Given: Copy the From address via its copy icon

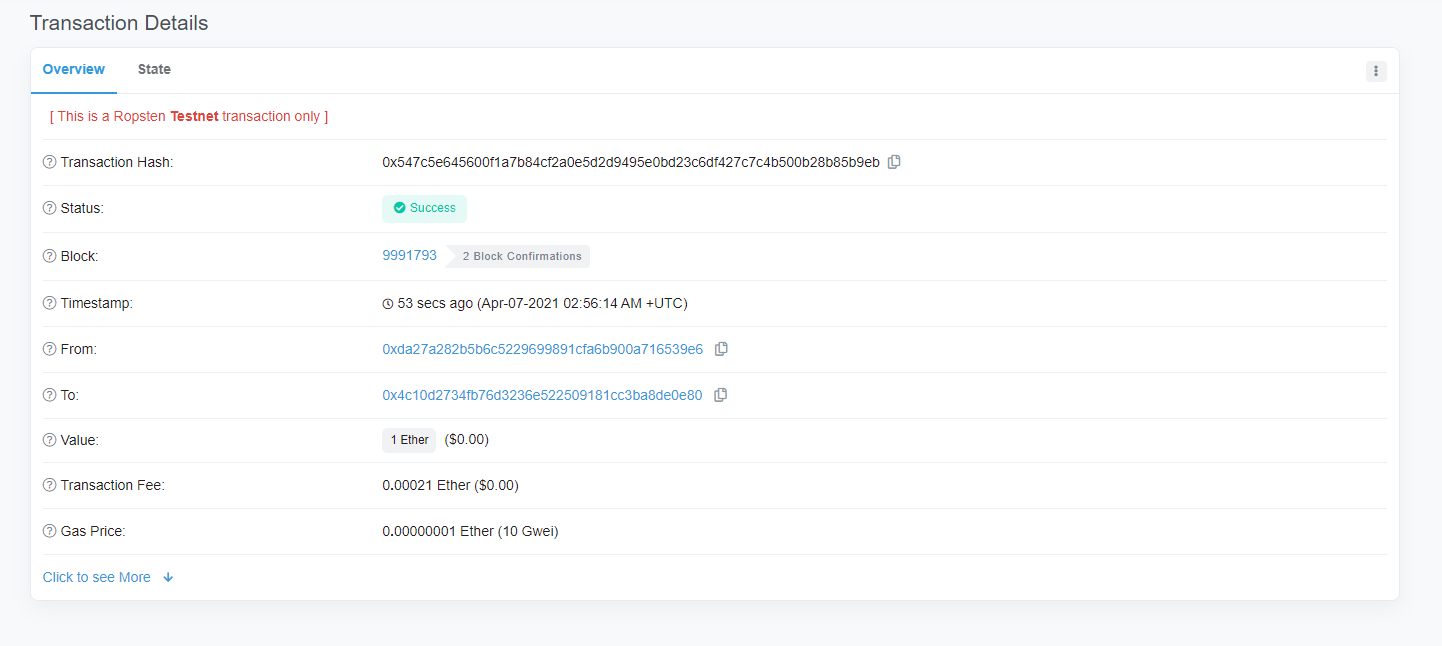Looking at the screenshot, I should 722,348.
